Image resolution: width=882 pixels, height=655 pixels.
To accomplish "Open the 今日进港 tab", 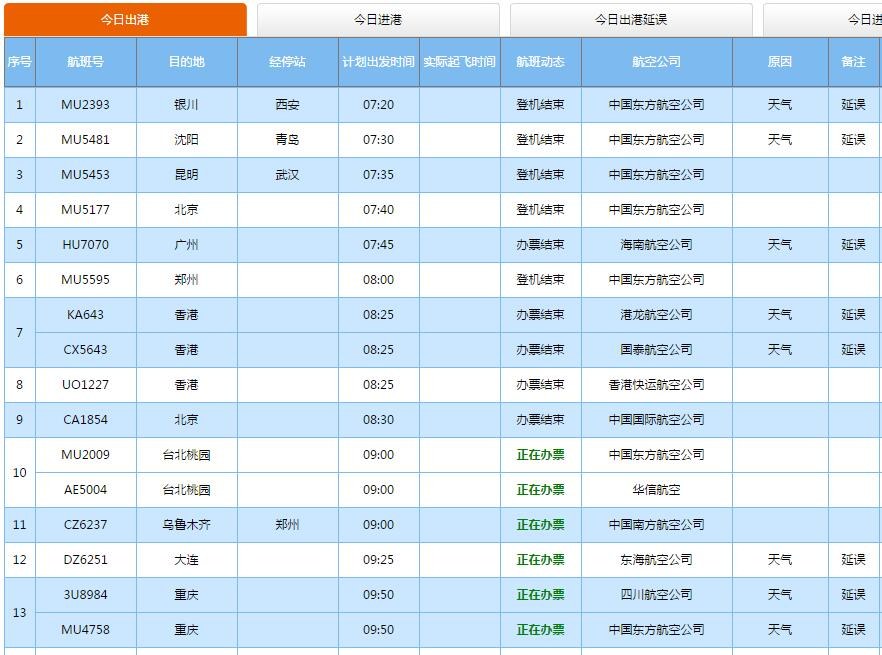I will click(x=378, y=20).
